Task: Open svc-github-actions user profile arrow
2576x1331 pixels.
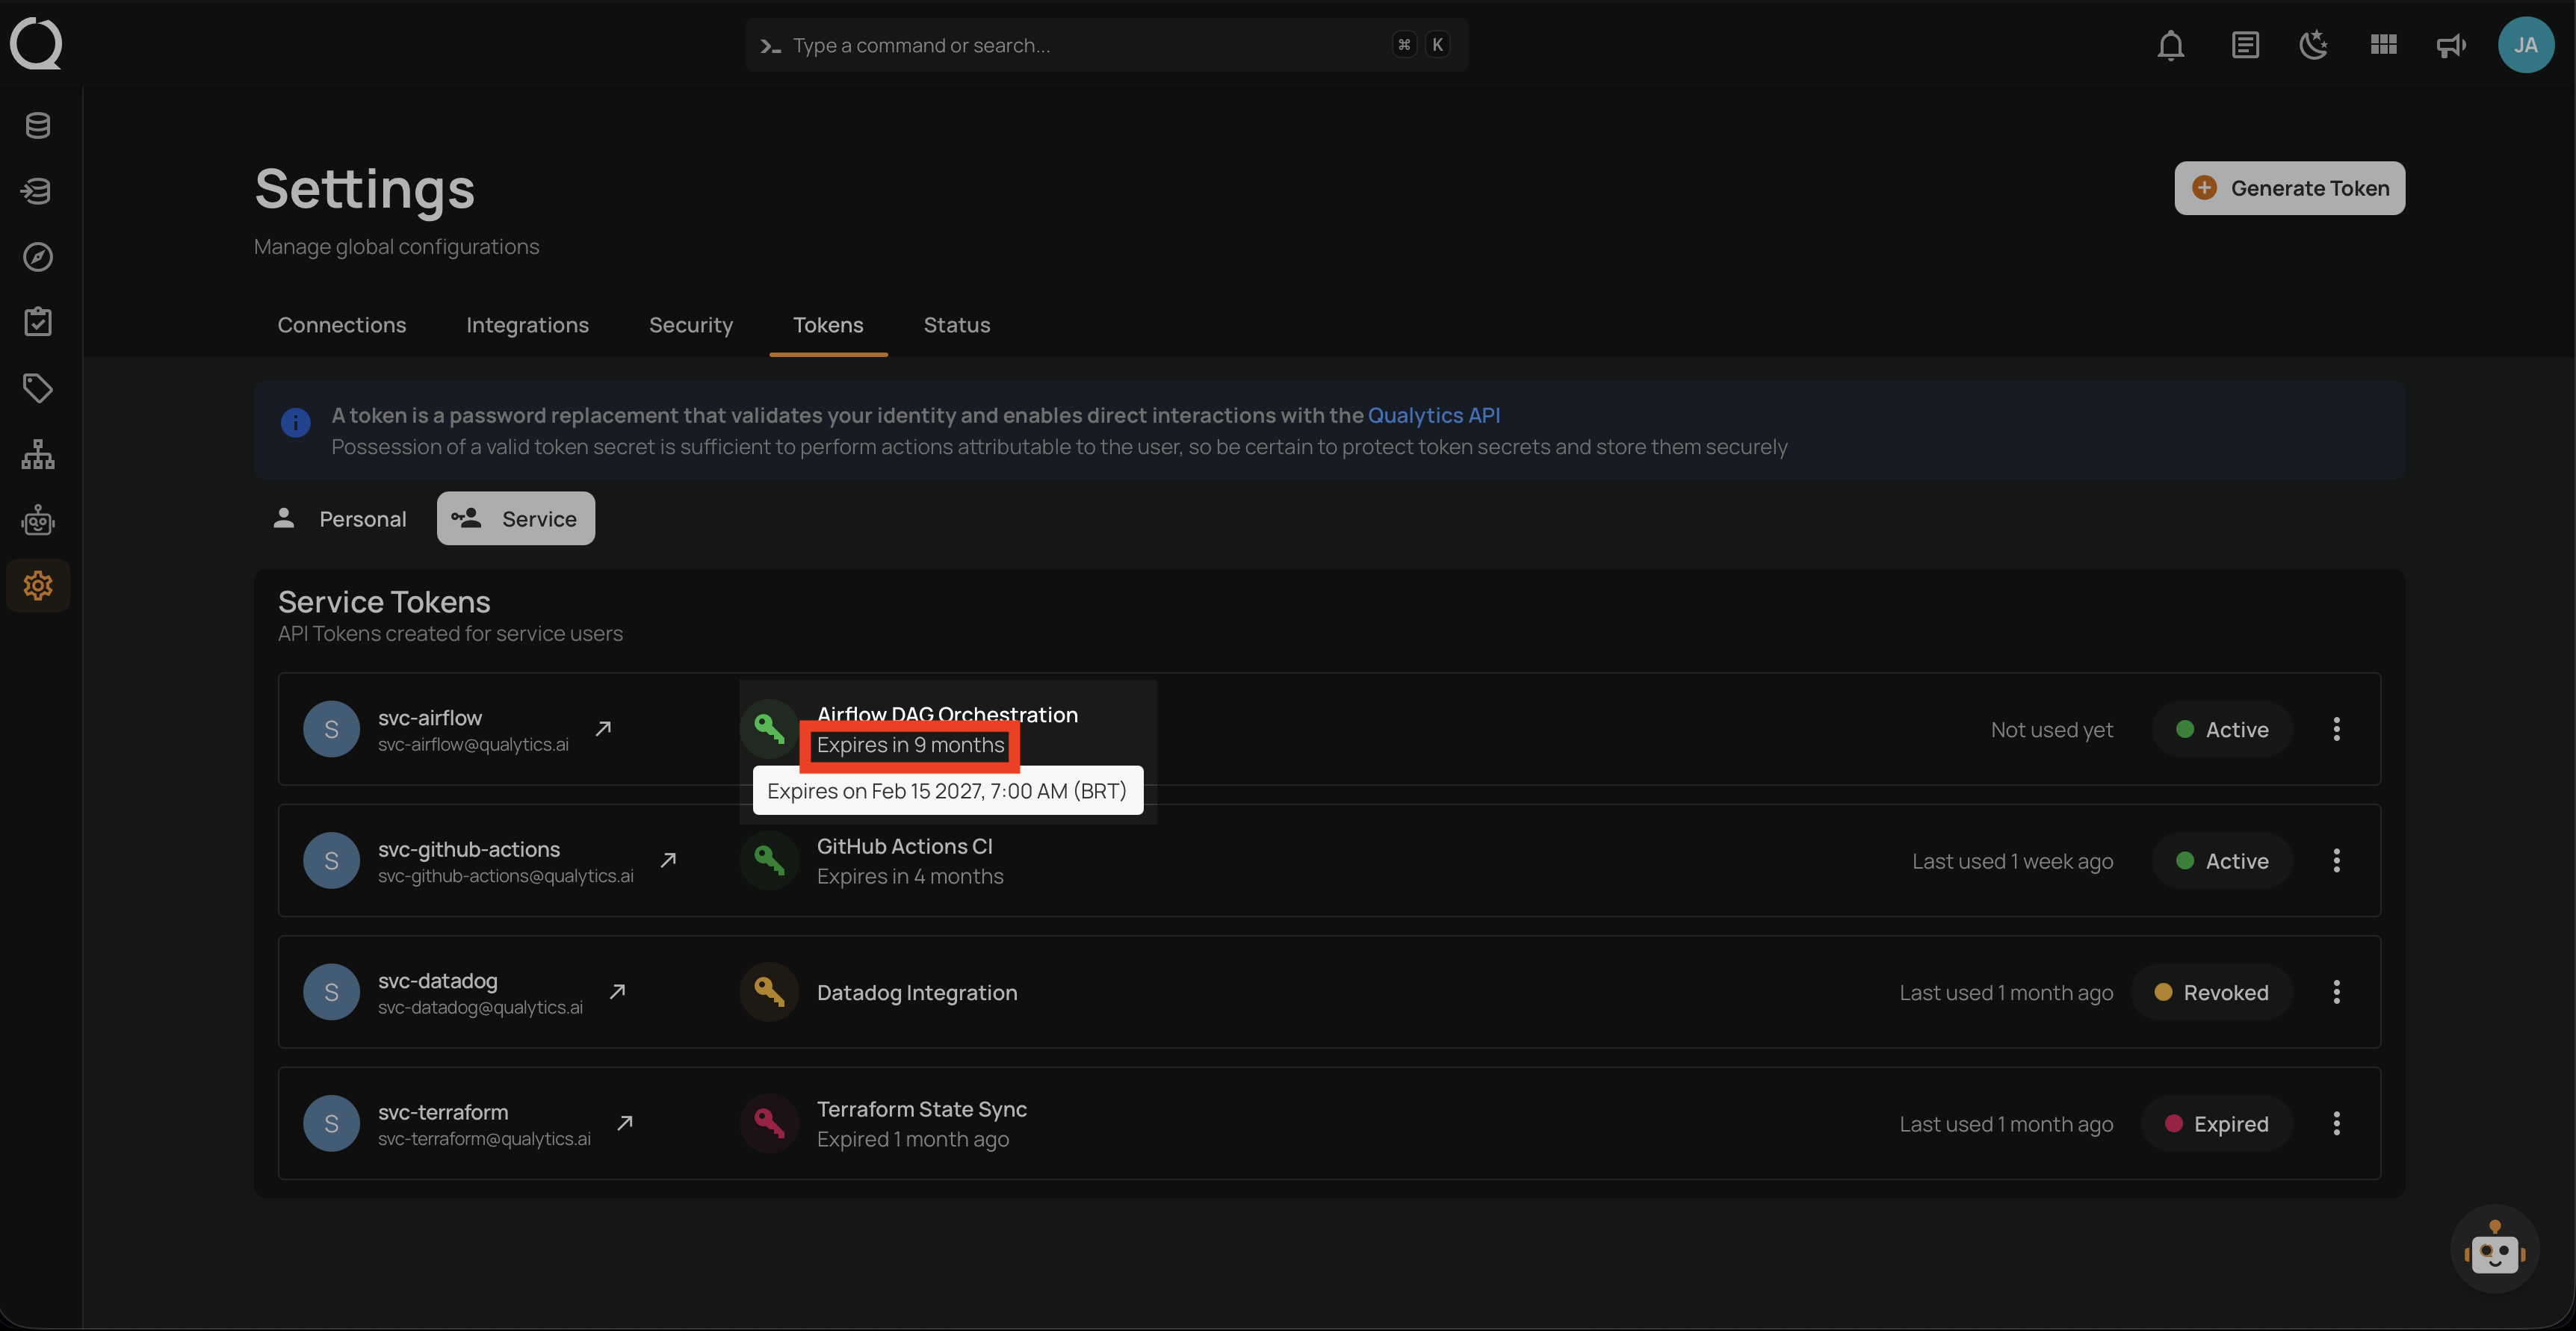Action: [x=669, y=860]
